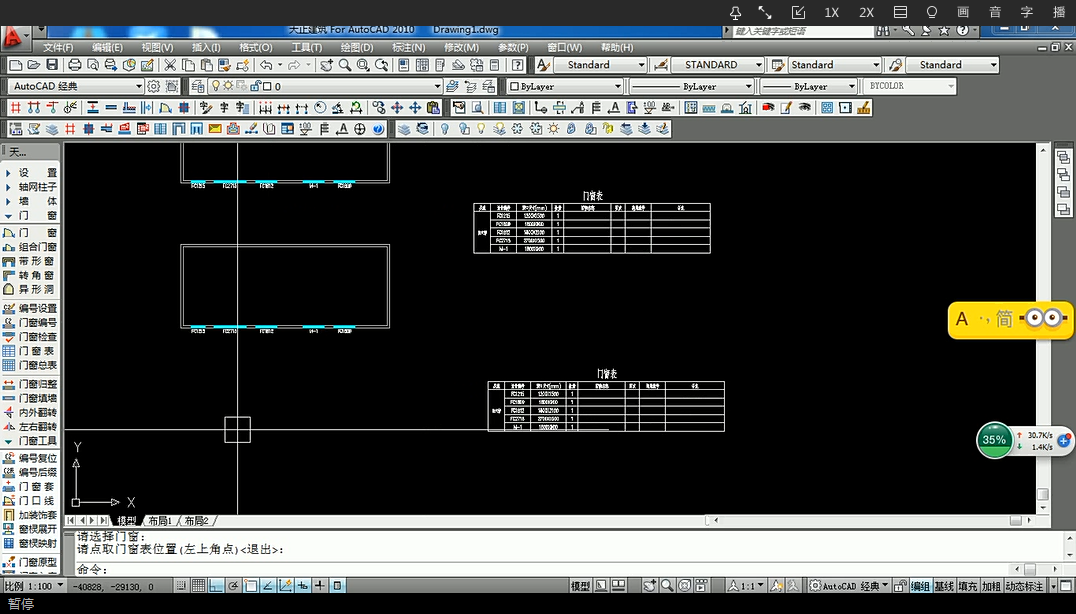Screen dimensions: 1076x614
Task: Click the Save icon in the toolbar
Action: tap(51, 65)
